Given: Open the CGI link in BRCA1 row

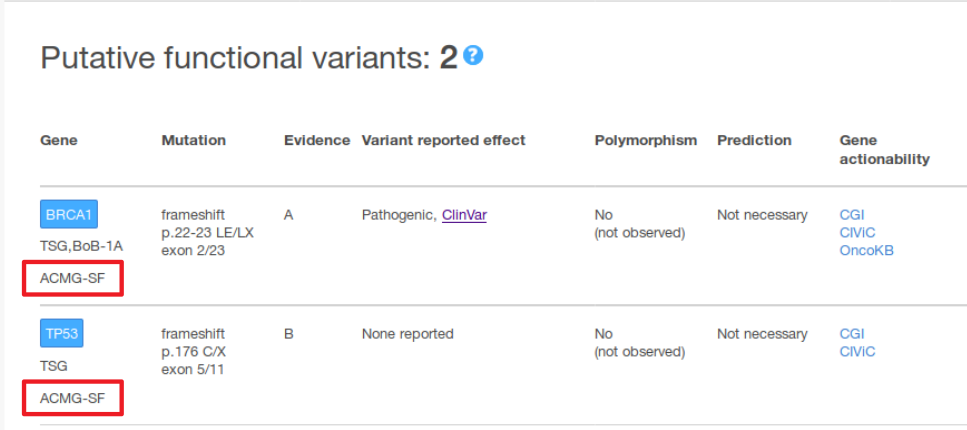Looking at the screenshot, I should pos(852,215).
